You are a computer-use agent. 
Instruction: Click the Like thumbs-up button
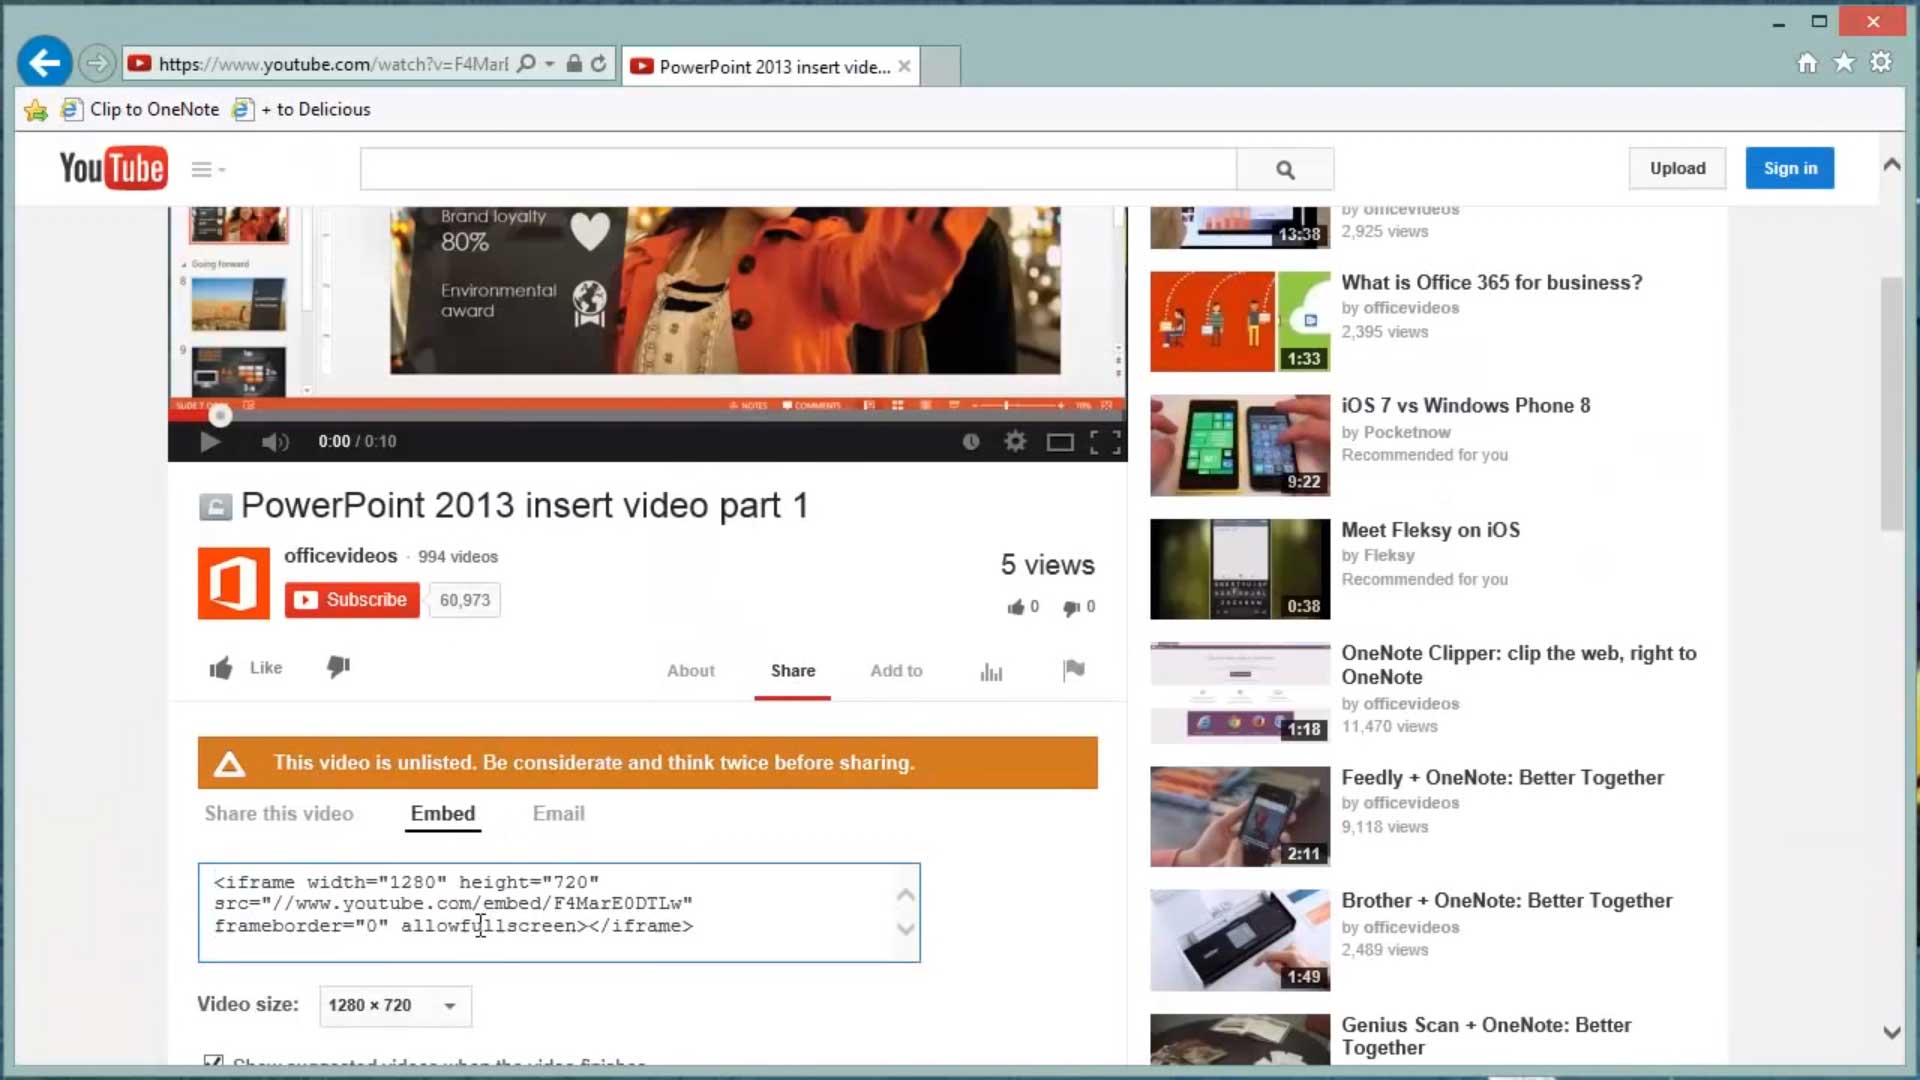(x=246, y=668)
